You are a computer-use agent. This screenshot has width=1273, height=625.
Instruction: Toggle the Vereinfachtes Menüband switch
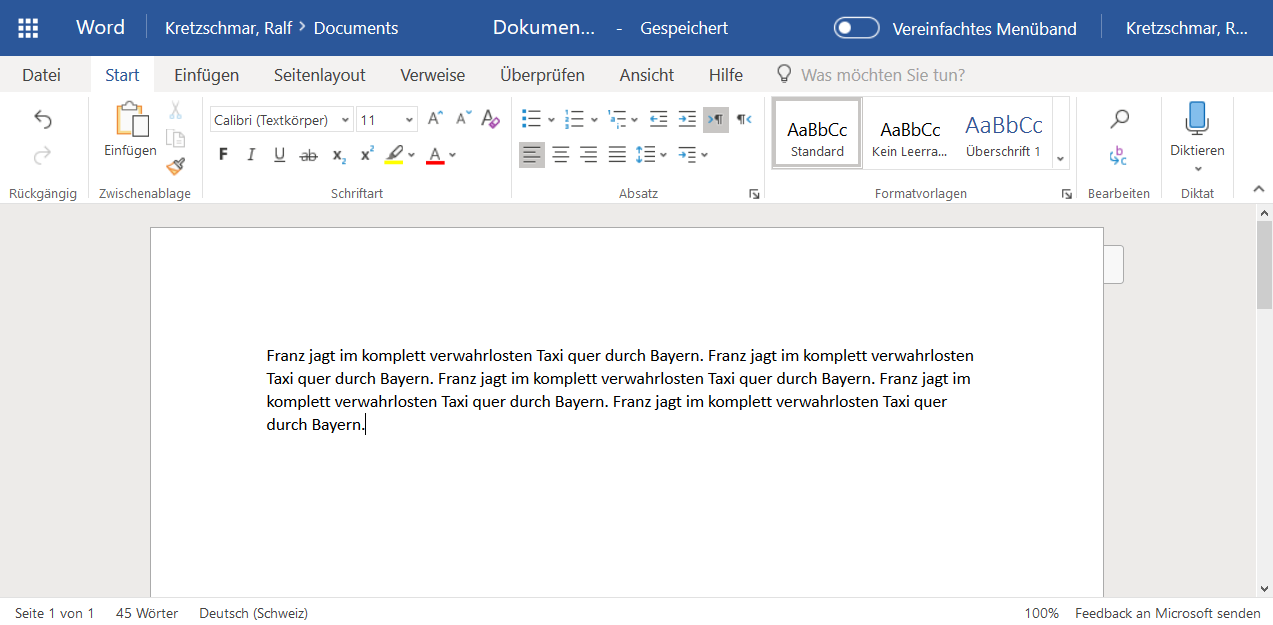click(x=856, y=28)
